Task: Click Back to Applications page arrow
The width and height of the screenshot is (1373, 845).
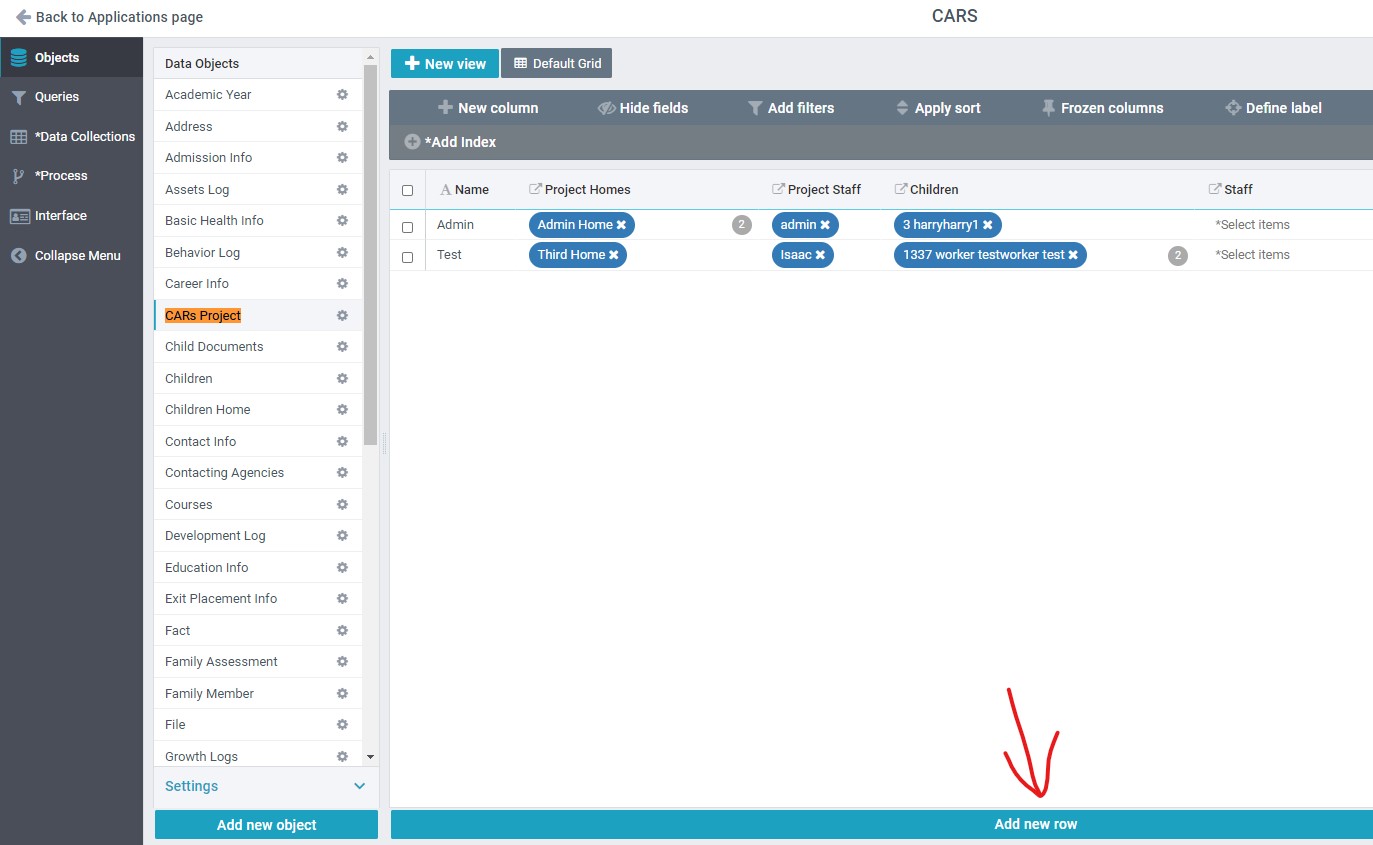Action: [x=23, y=17]
